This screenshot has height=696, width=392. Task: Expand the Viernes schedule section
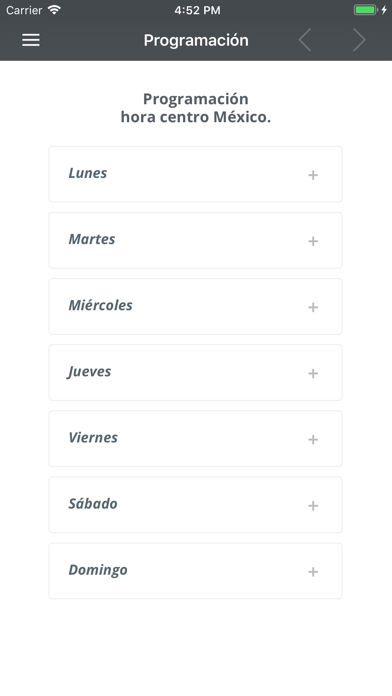[195, 439]
